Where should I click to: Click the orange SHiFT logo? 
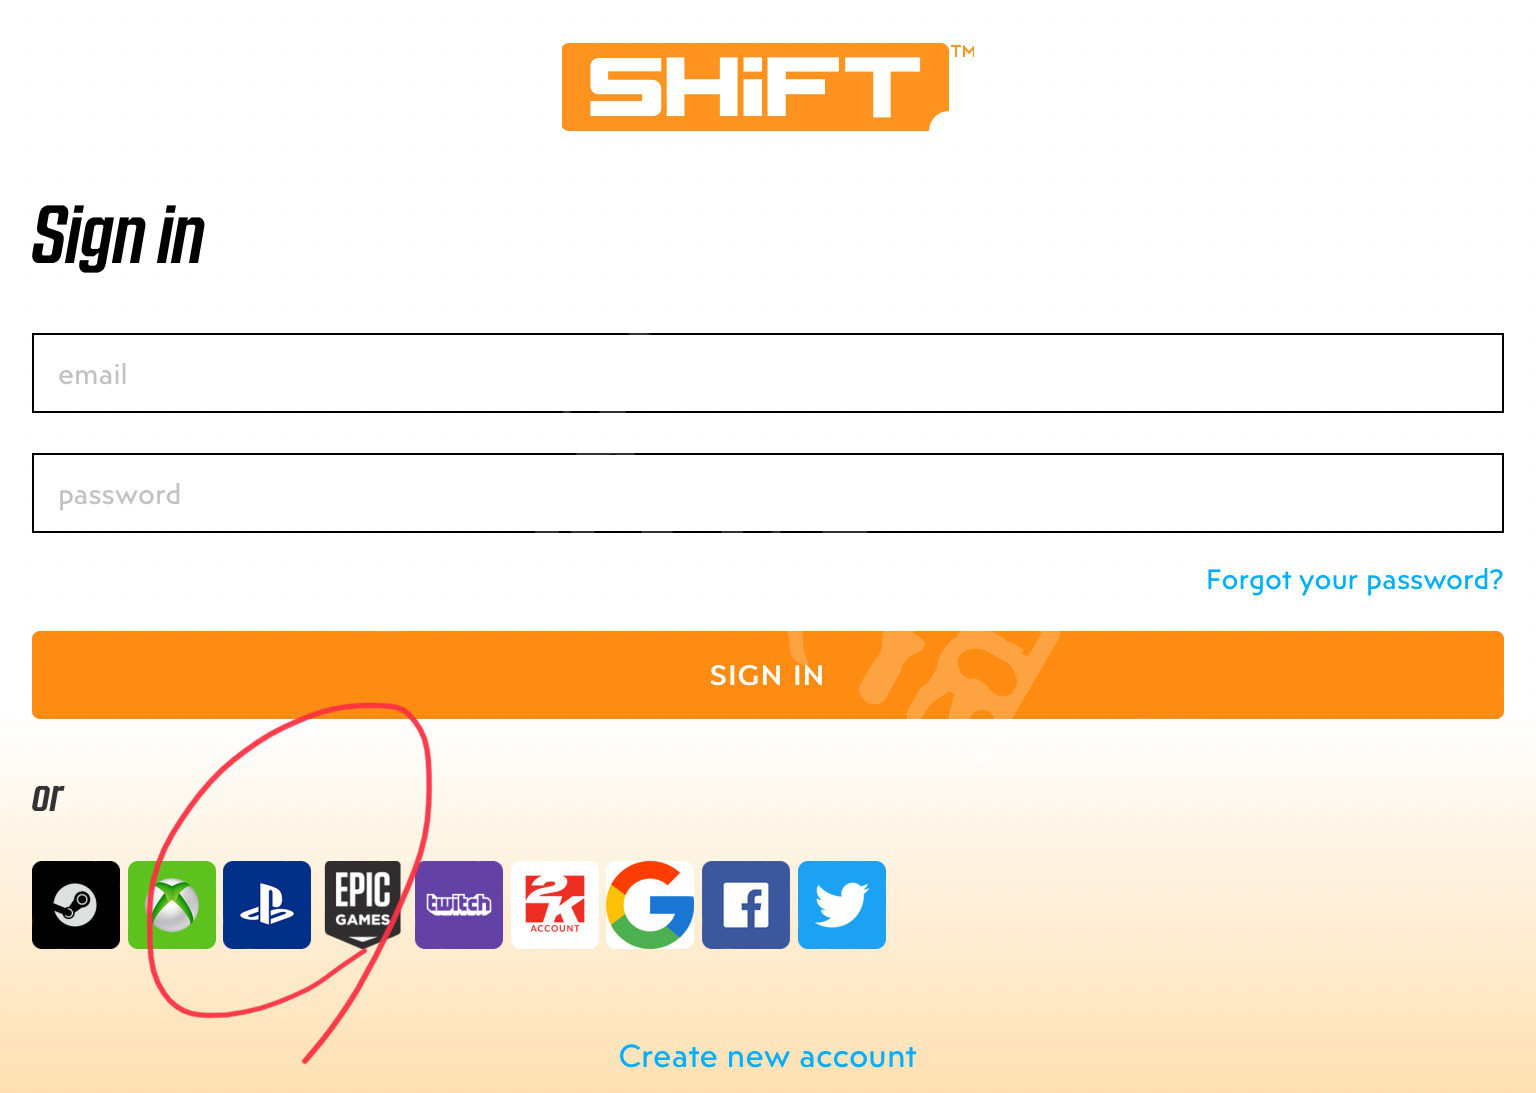pyautogui.click(x=755, y=87)
